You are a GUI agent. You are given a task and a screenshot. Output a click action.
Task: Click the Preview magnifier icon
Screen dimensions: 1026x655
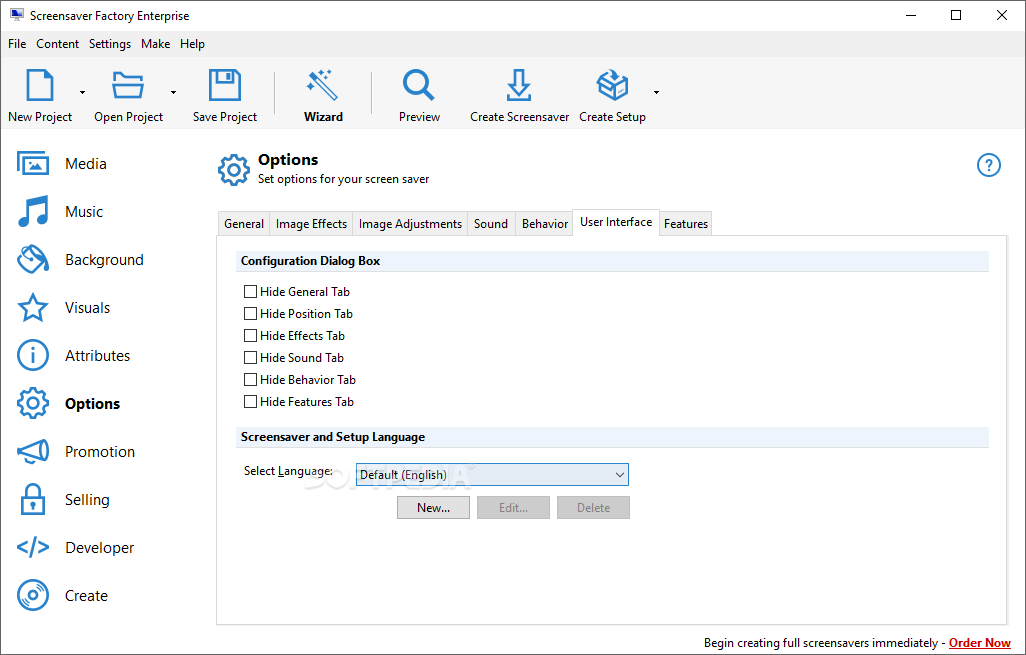pos(419,85)
